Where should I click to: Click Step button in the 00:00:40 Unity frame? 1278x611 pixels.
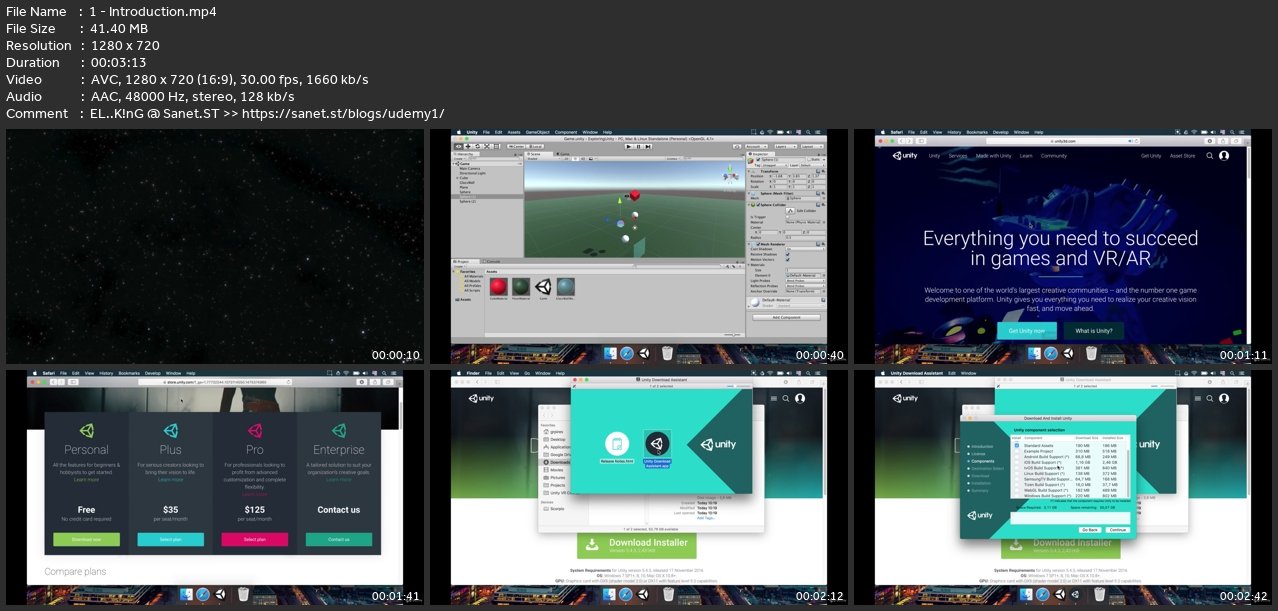(x=648, y=146)
